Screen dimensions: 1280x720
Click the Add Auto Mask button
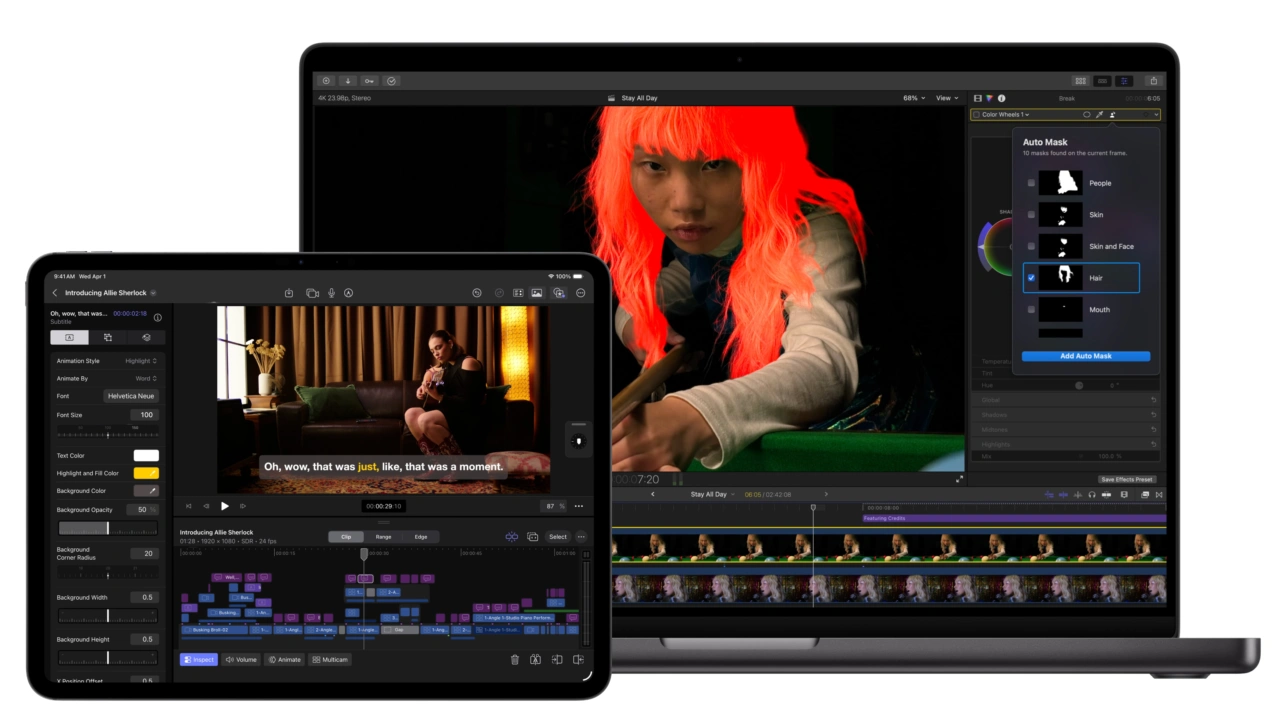coord(1086,356)
